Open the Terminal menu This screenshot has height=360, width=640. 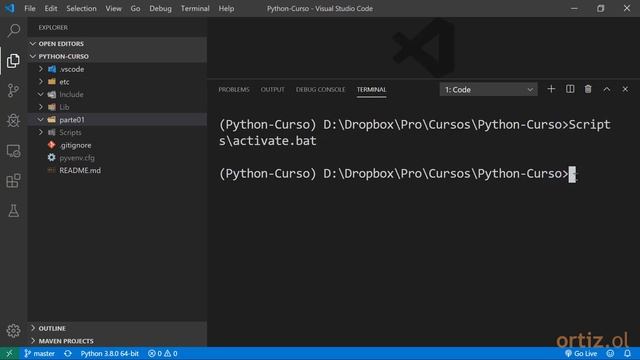point(195,8)
